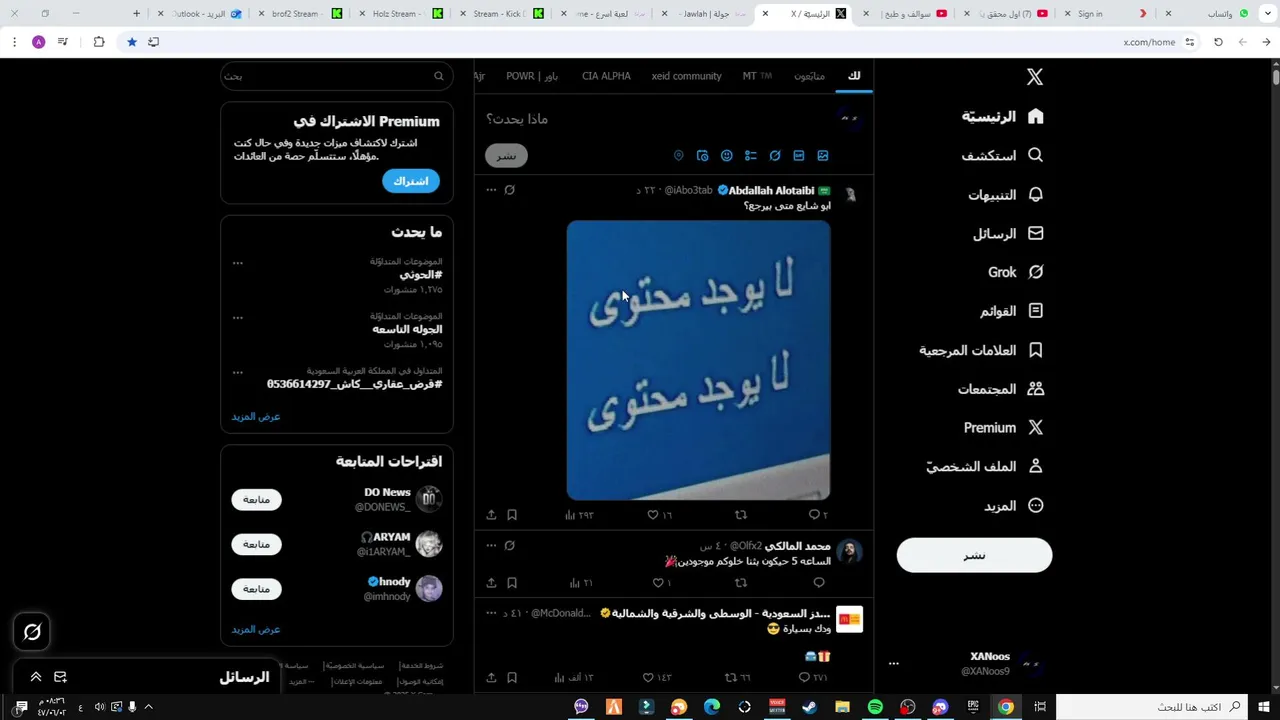Tag location icon in composer
The height and width of the screenshot is (720, 1280).
679,156
